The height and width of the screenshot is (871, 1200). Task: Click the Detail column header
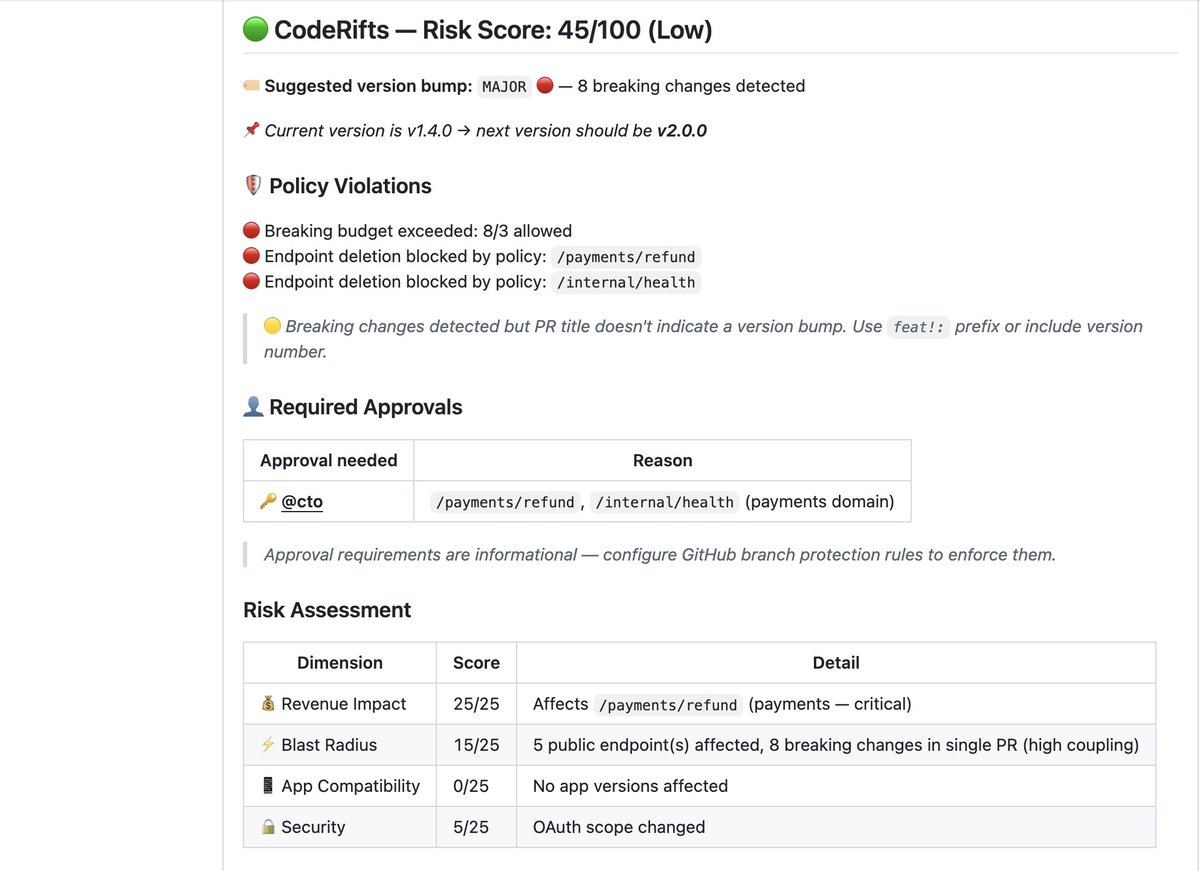point(836,662)
